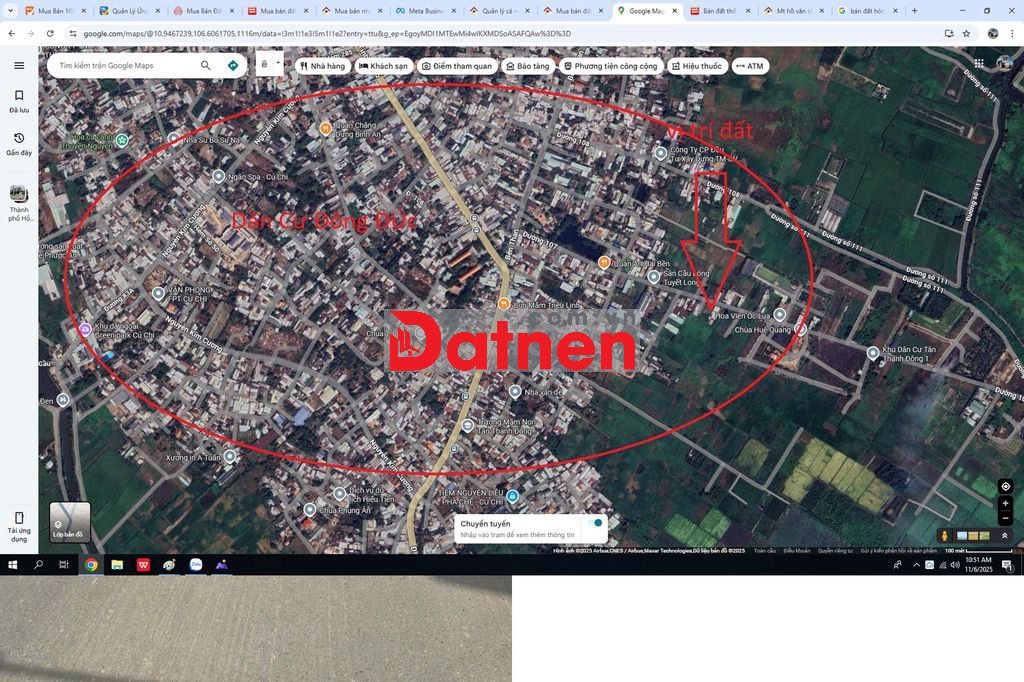
Task: Open the Đã lưu saved places
Action: 19,101
